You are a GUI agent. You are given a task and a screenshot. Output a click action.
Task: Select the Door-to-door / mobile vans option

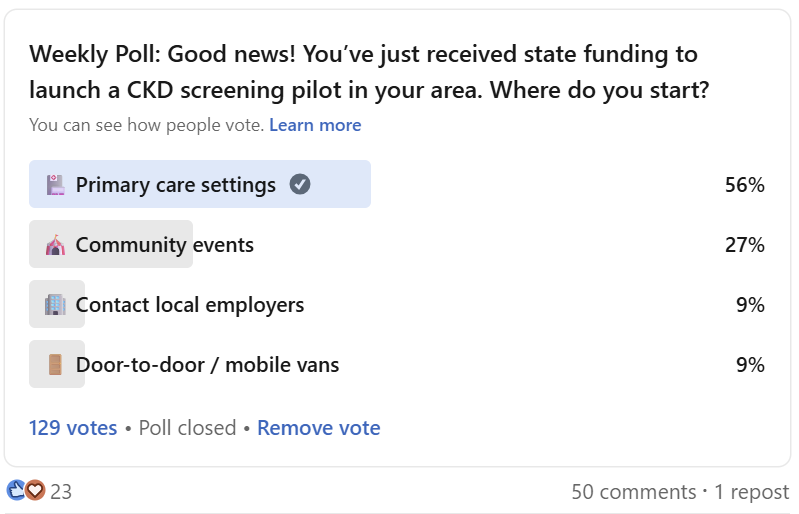pos(396,365)
